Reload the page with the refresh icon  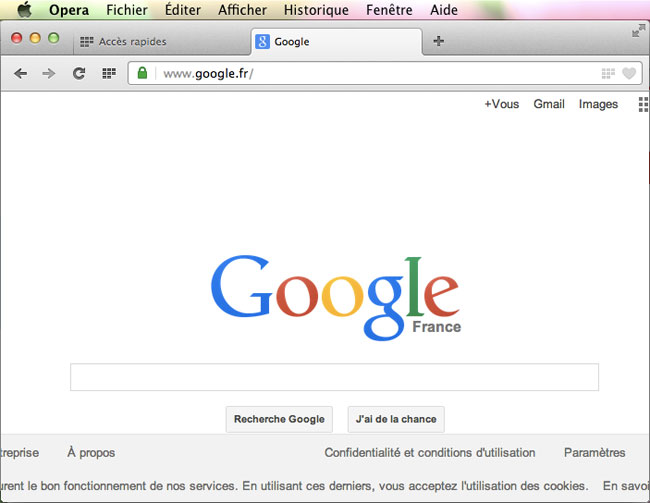[79, 73]
